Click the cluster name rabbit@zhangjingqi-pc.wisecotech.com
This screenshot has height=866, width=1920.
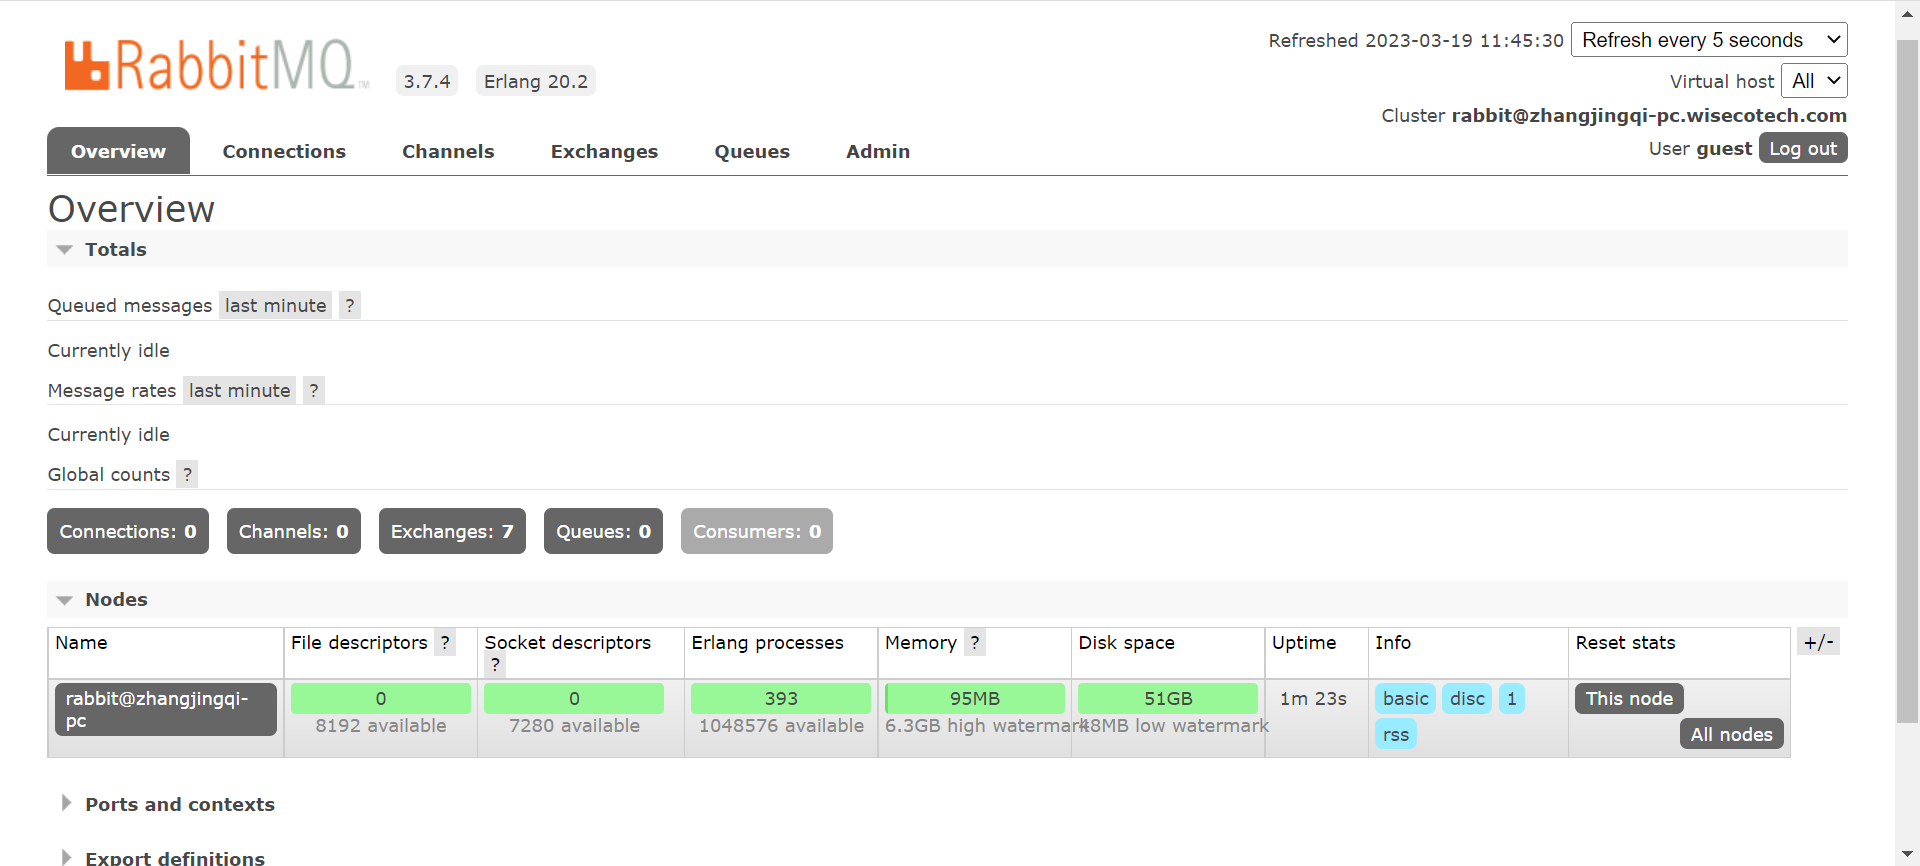tap(1649, 115)
